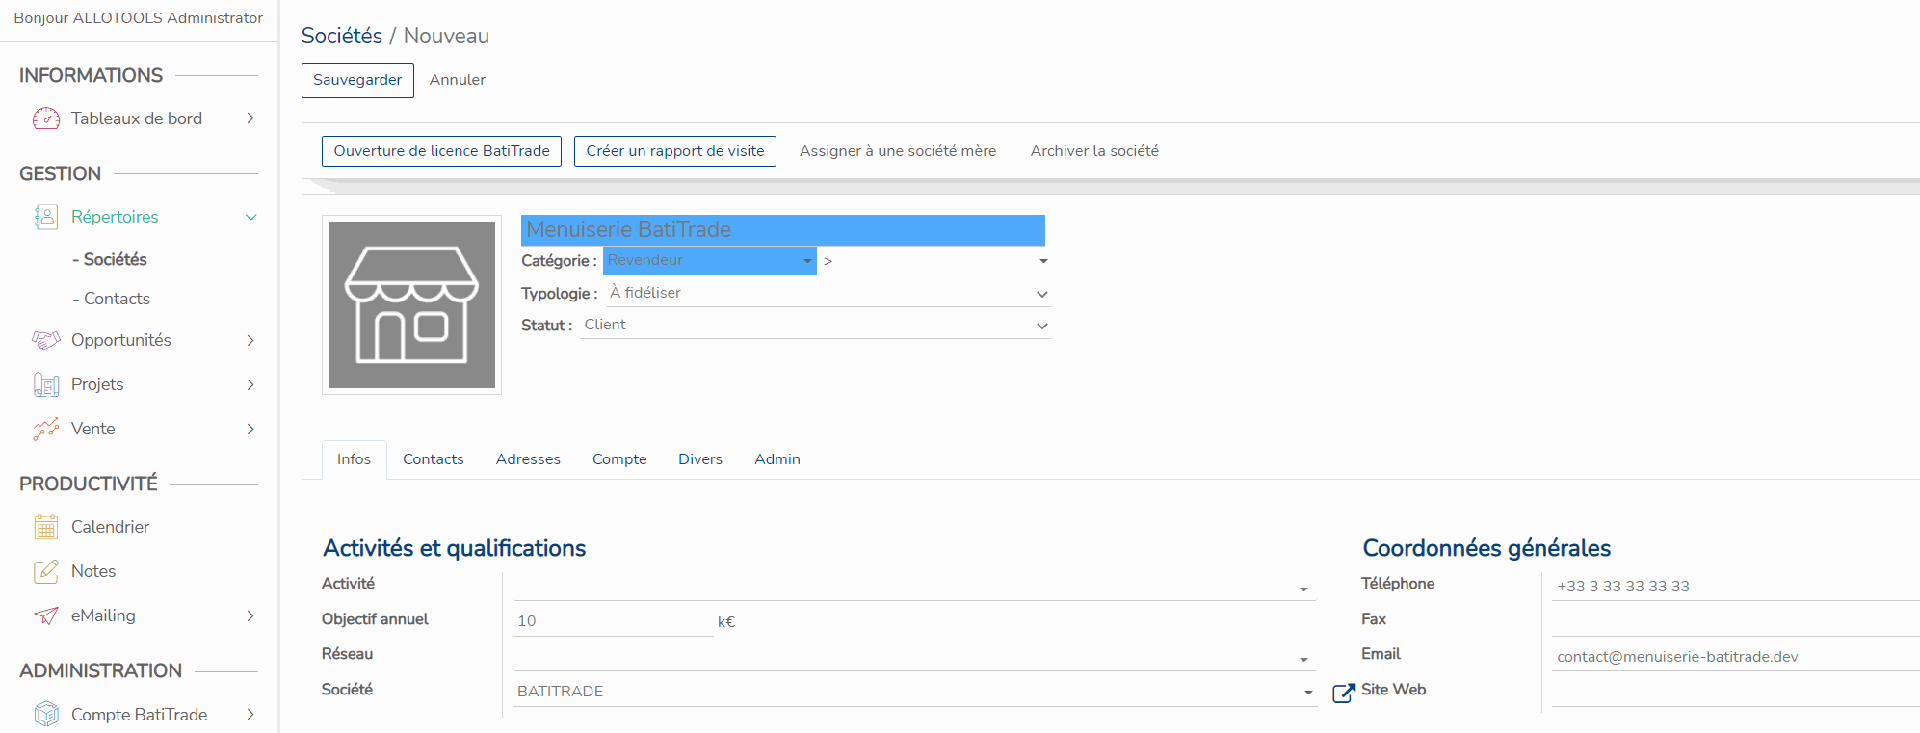Viewport: 1920px width, 733px height.
Task: Expand the Opportunités menu chevron
Action: click(x=250, y=340)
